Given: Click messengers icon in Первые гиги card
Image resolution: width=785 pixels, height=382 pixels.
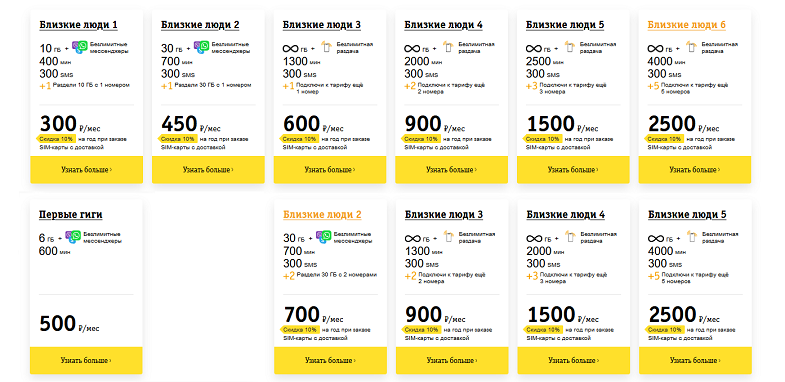Looking at the screenshot, I should pos(74,237).
